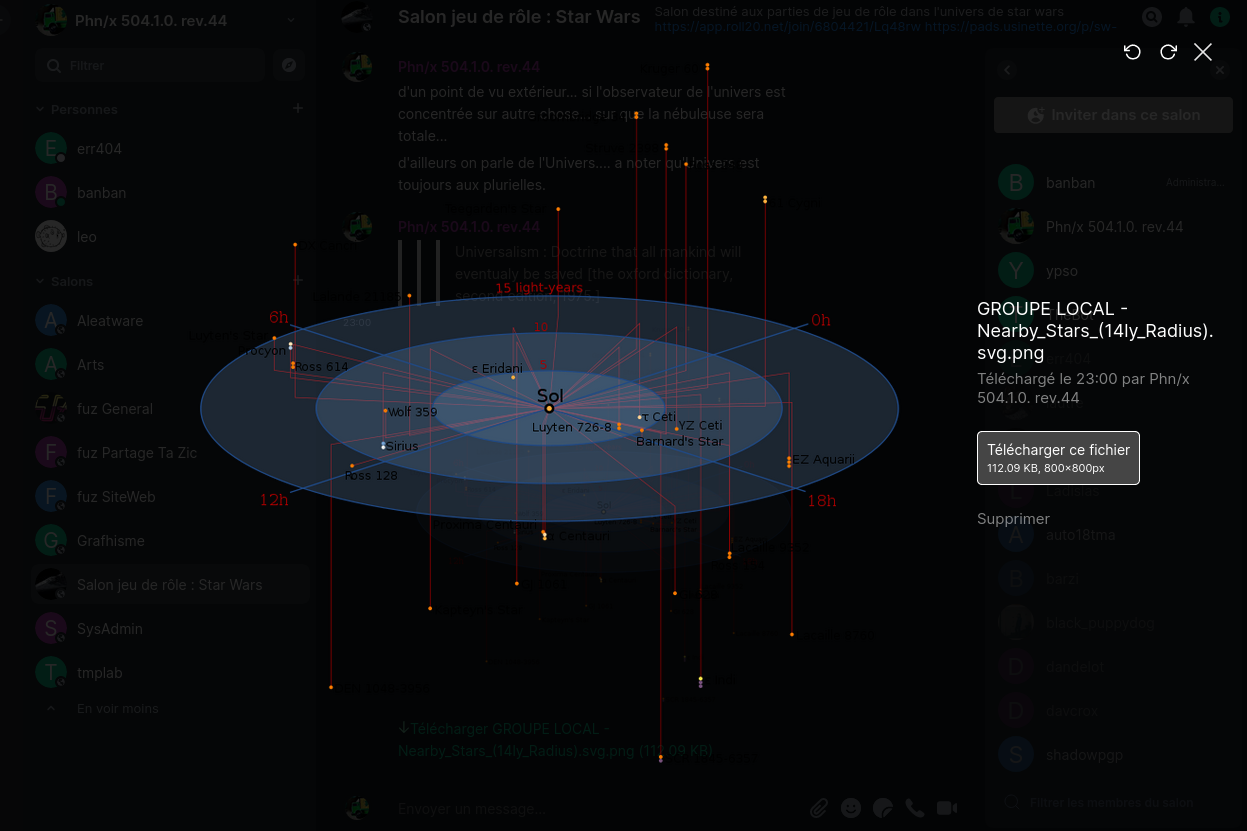This screenshot has height=831, width=1247.
Task: Open the Arts room
Action: (170, 365)
